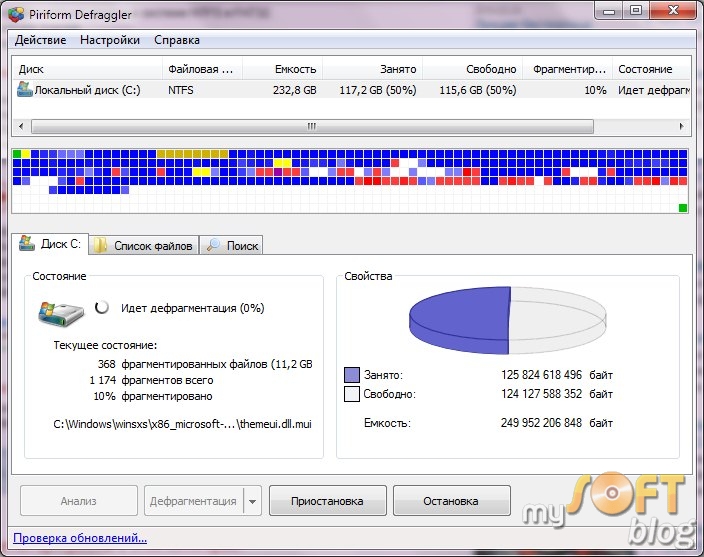Sort by the Фрагментир... column header
704x557 pixels.
click(568, 69)
